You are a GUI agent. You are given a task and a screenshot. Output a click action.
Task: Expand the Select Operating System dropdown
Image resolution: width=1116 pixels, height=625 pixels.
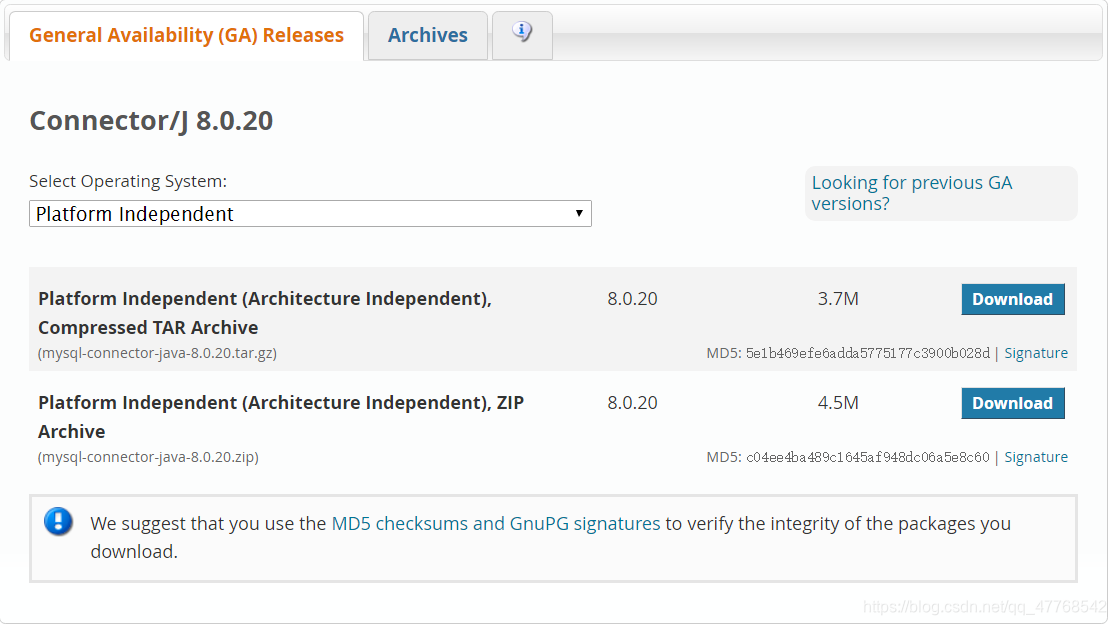310,214
